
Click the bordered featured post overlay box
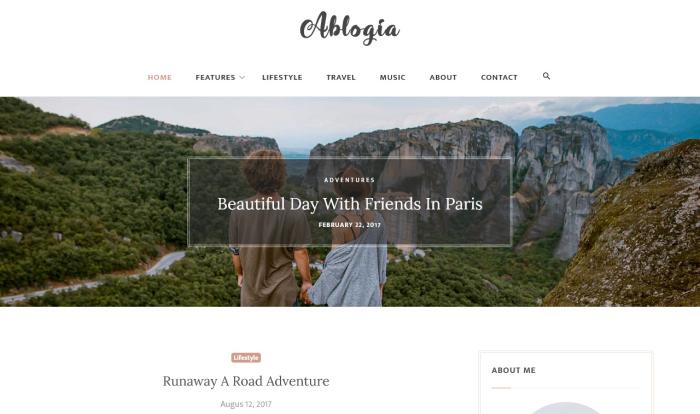(350, 202)
